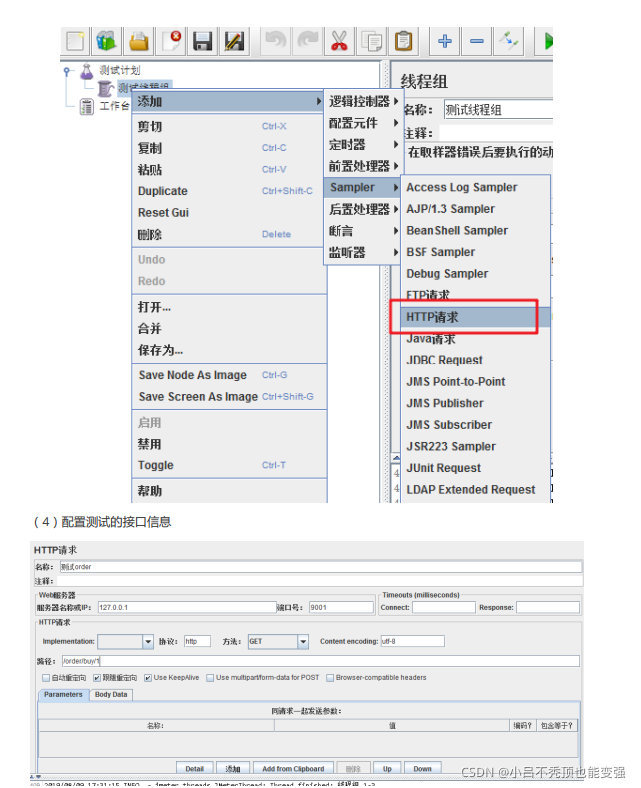The height and width of the screenshot is (788, 641).
Task: Click the Down button in parameters
Action: click(x=423, y=769)
